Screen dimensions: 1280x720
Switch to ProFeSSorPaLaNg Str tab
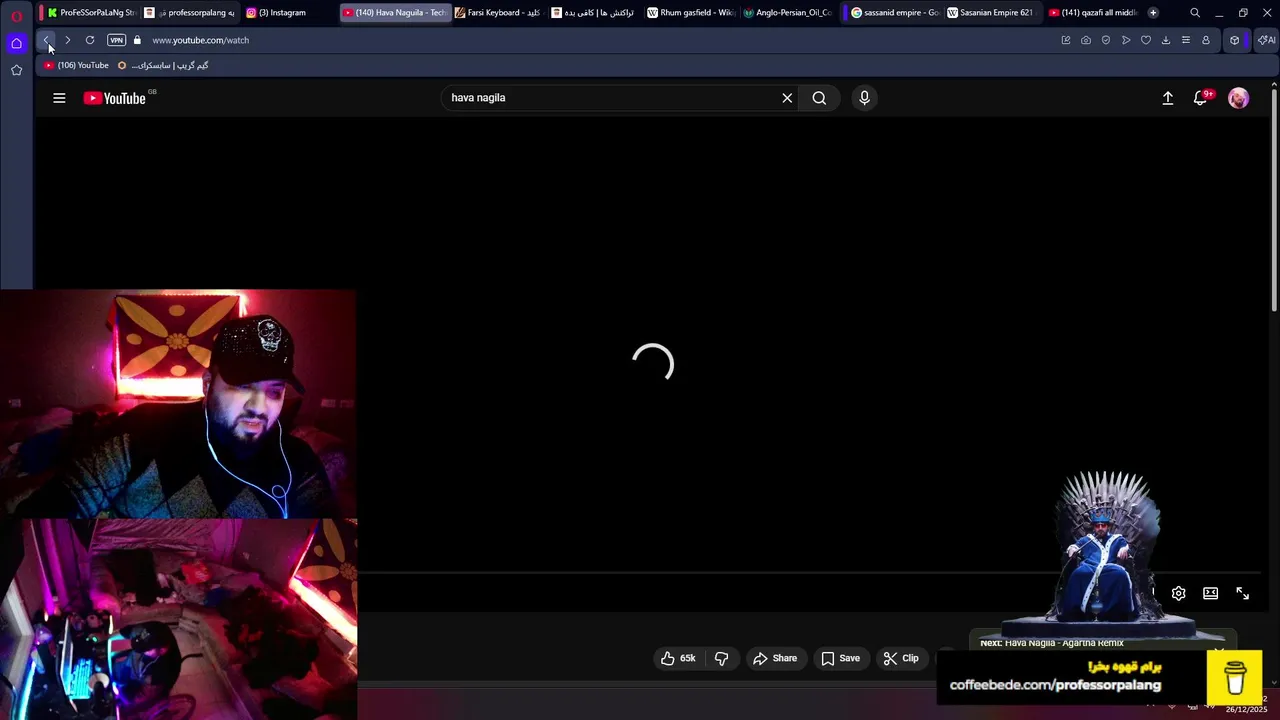tap(91, 13)
